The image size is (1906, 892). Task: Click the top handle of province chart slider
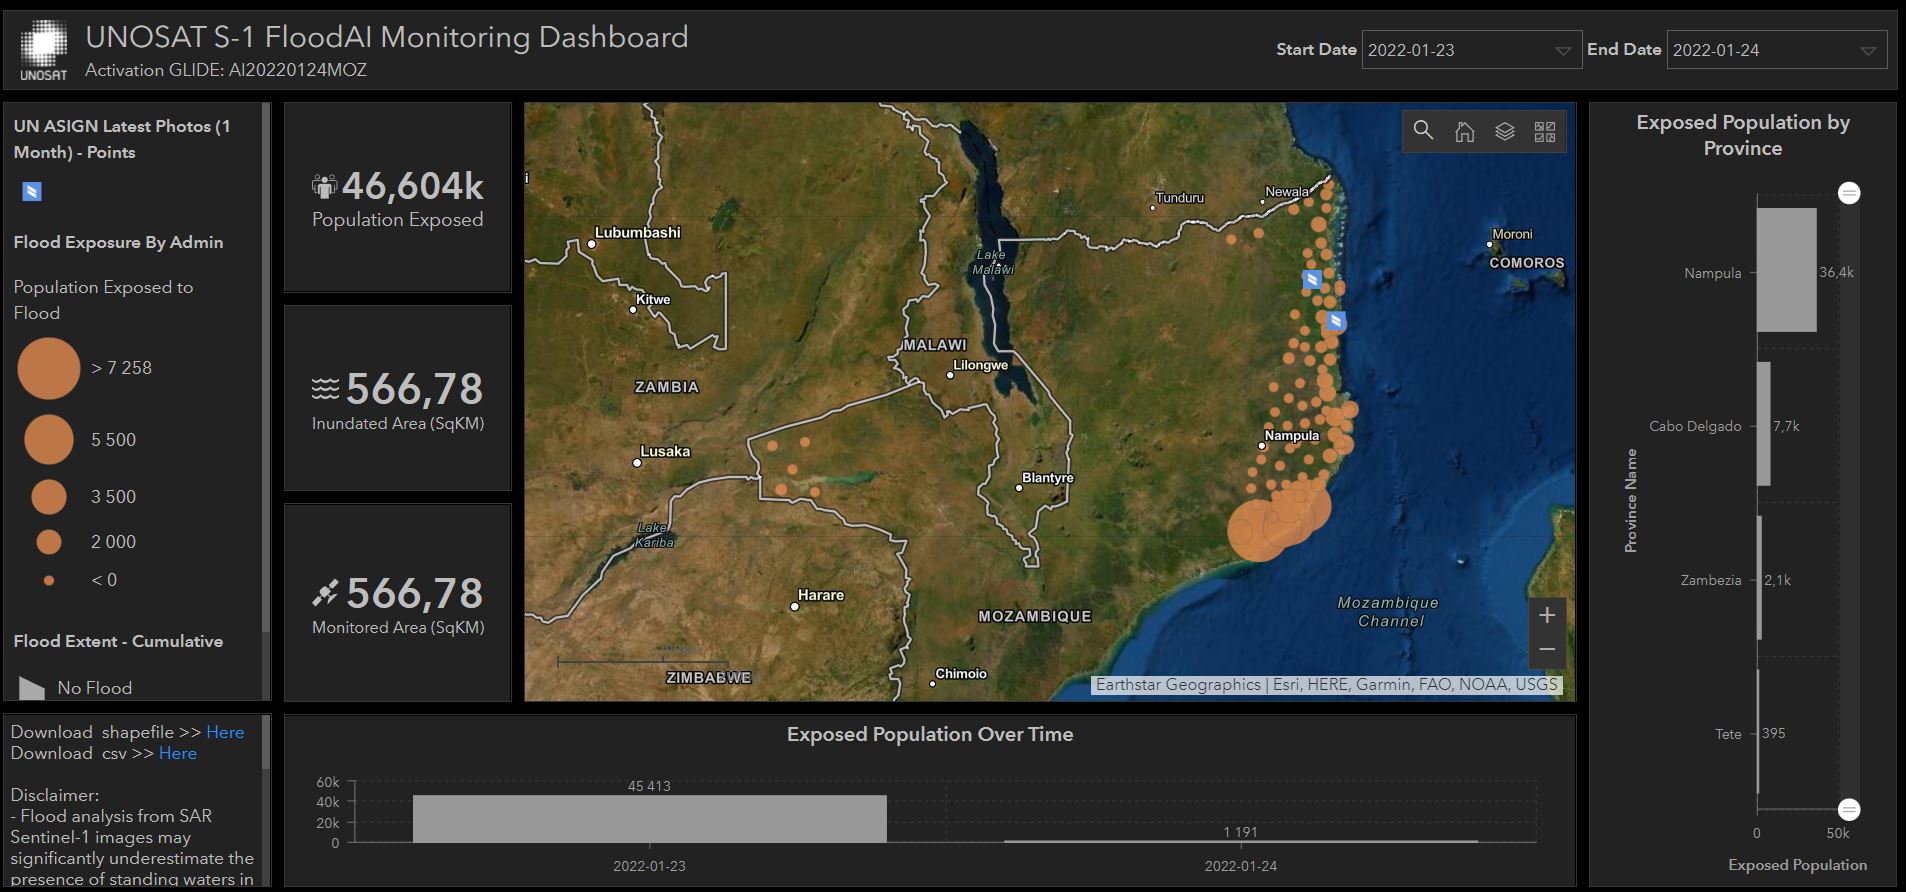tap(1849, 193)
